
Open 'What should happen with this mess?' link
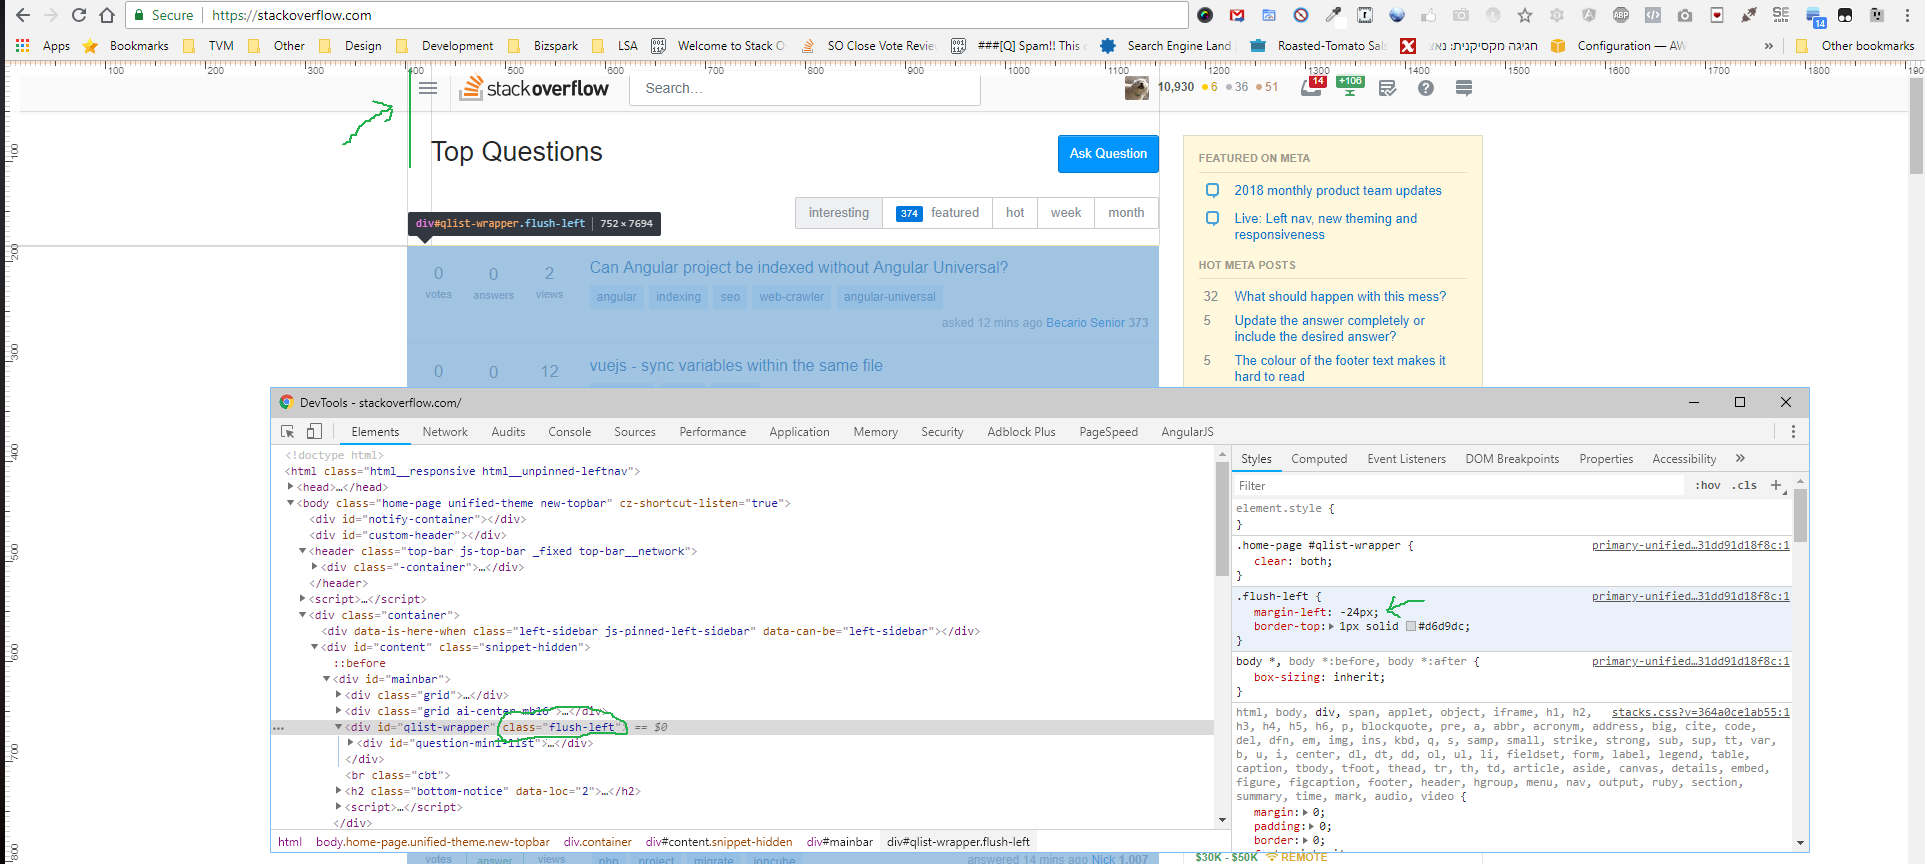click(1340, 296)
